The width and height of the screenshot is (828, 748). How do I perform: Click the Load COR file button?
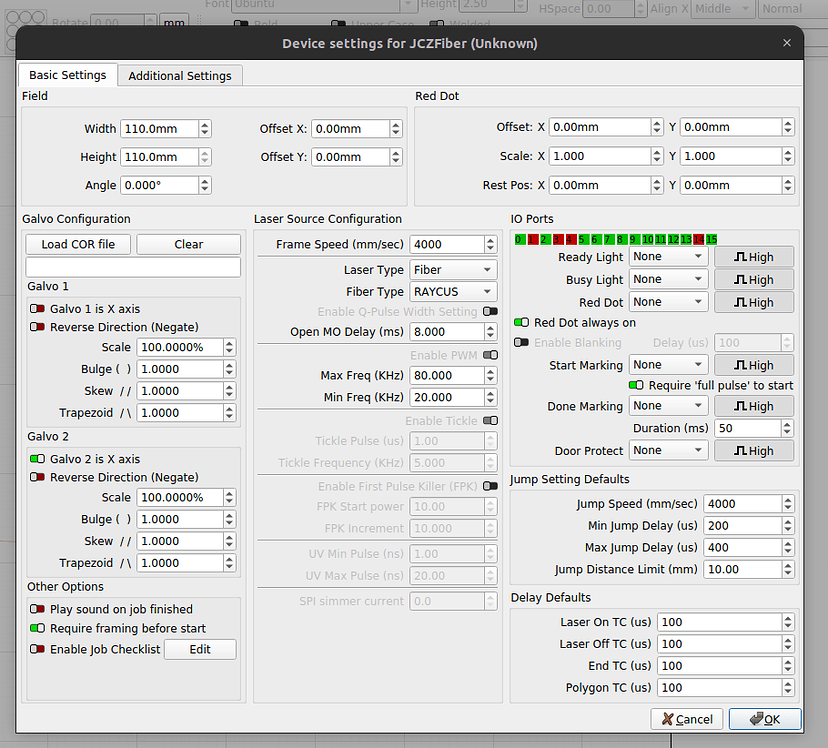click(77, 244)
